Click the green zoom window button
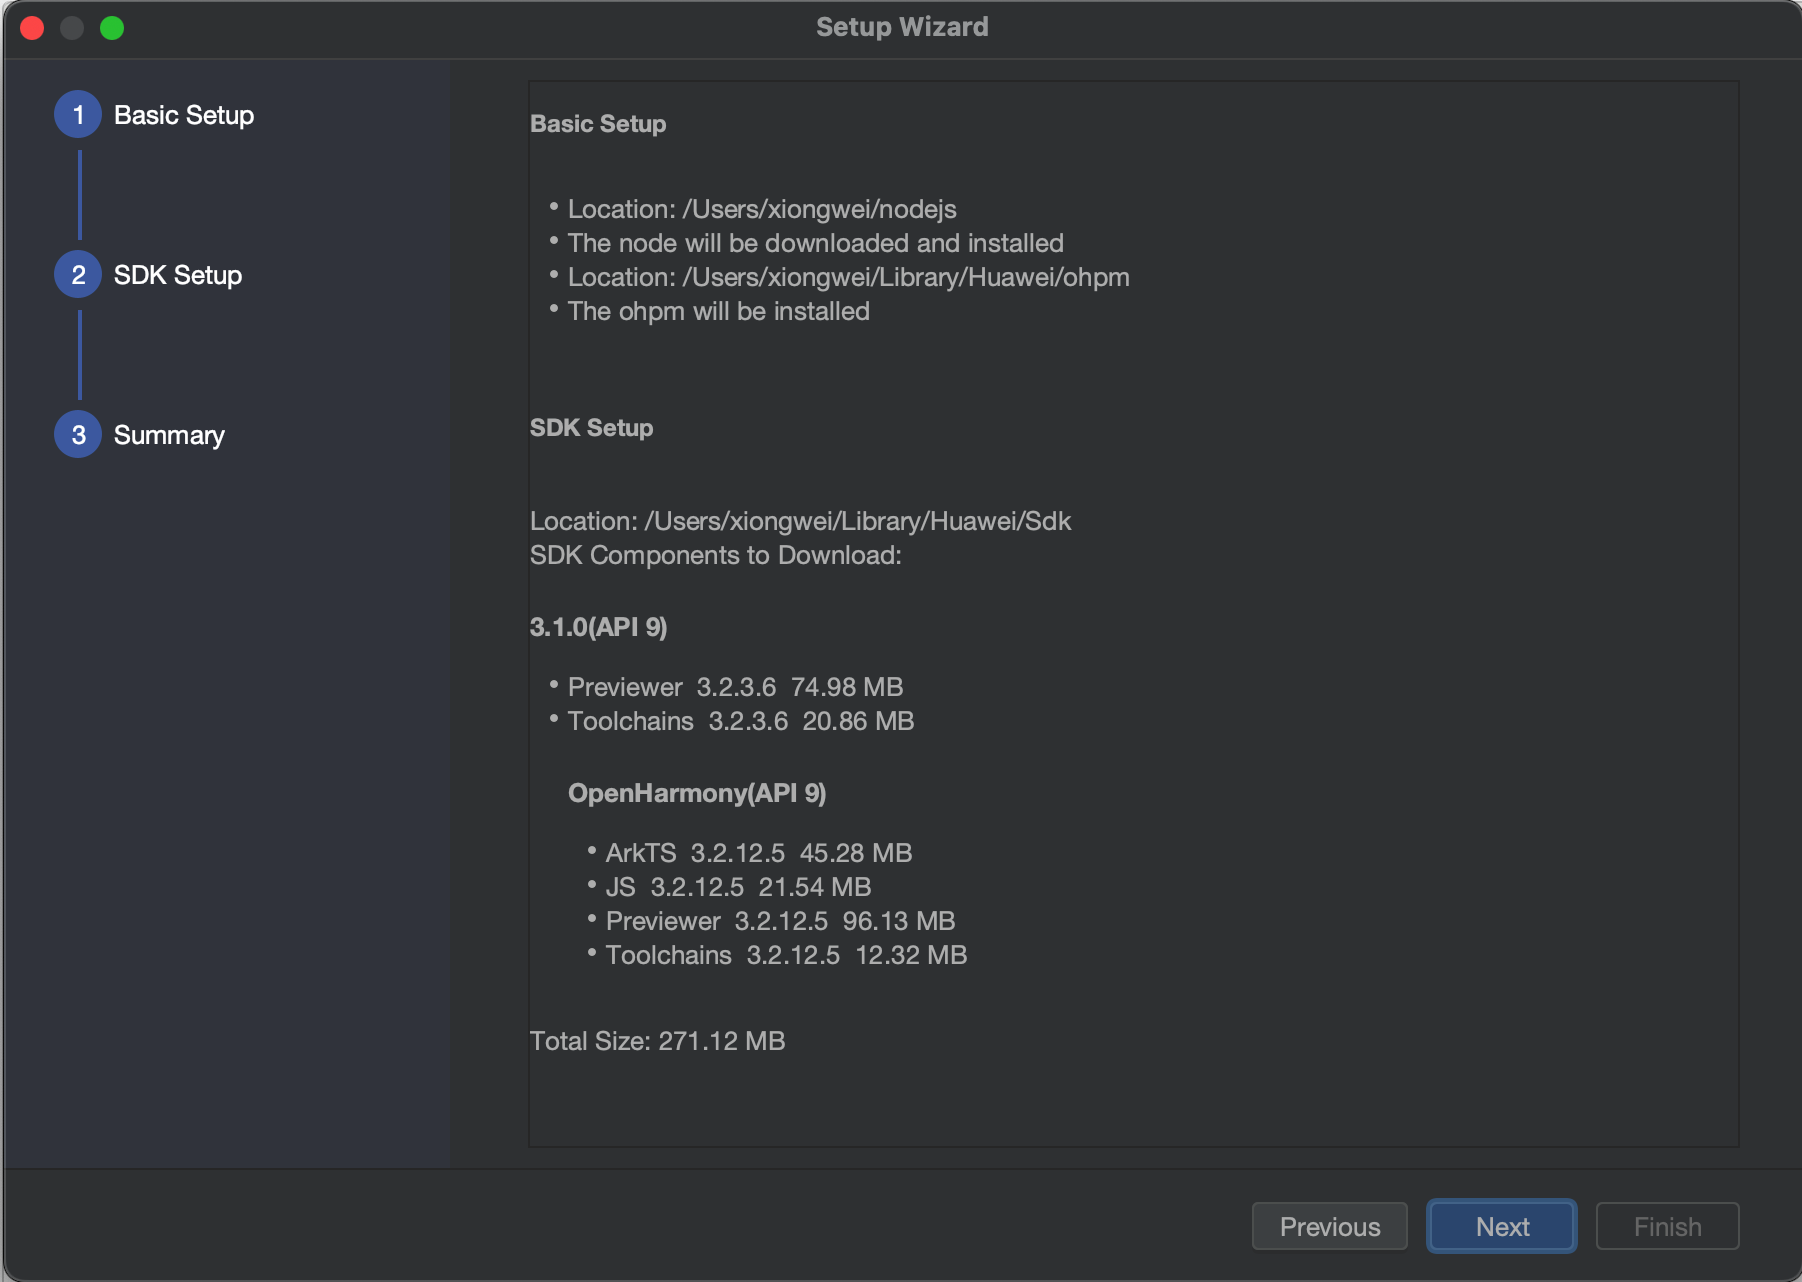This screenshot has width=1802, height=1282. tap(112, 28)
